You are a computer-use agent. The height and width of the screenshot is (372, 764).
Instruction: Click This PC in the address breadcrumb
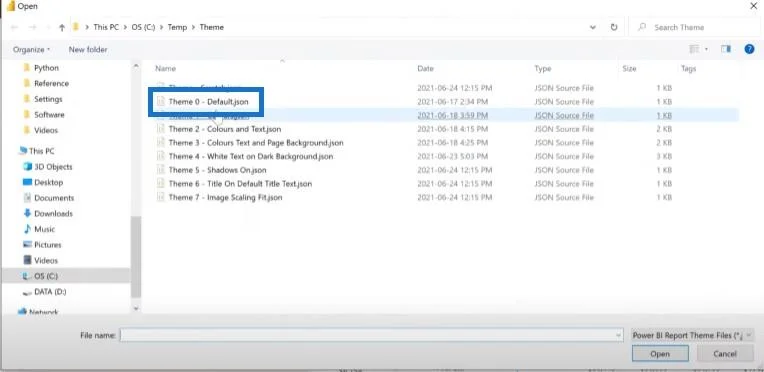pos(106,27)
